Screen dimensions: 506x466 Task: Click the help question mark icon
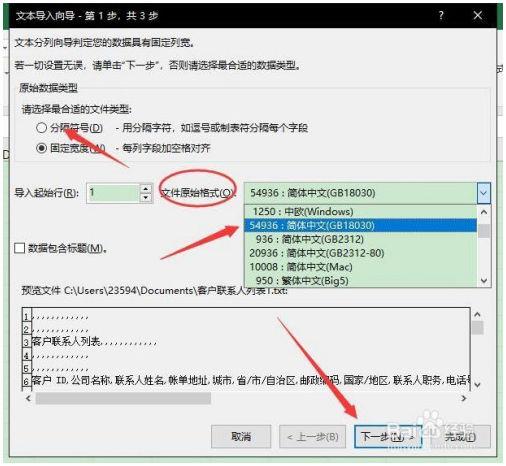[x=441, y=15]
